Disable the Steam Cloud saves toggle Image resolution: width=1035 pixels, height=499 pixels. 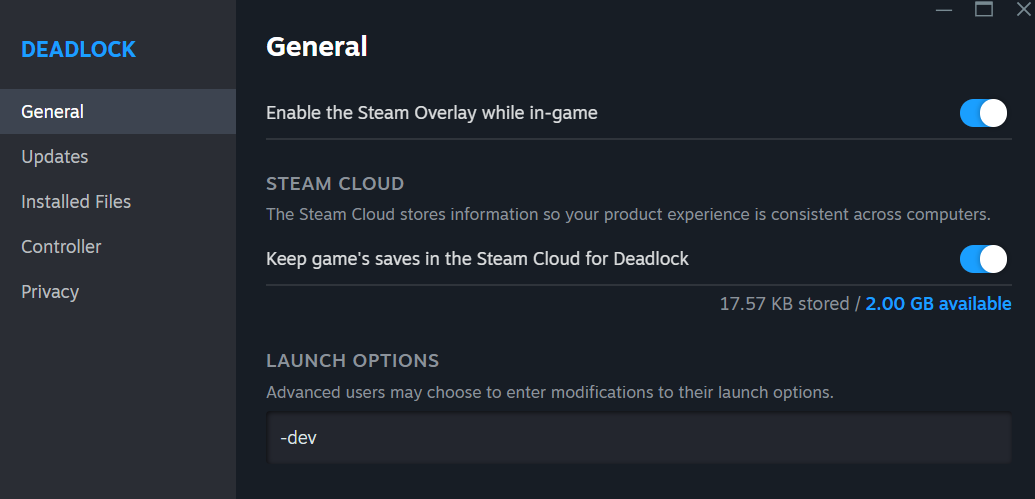click(983, 259)
